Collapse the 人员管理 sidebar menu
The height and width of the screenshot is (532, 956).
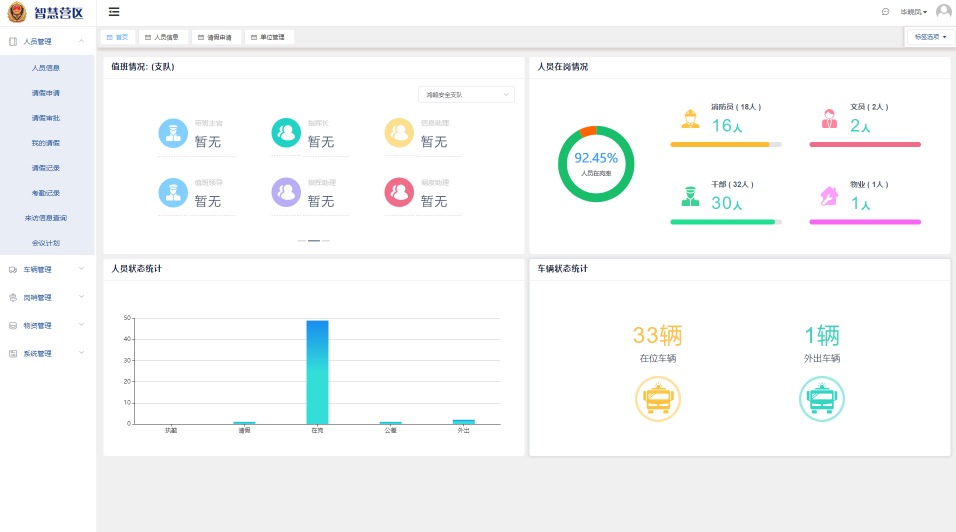coord(46,42)
